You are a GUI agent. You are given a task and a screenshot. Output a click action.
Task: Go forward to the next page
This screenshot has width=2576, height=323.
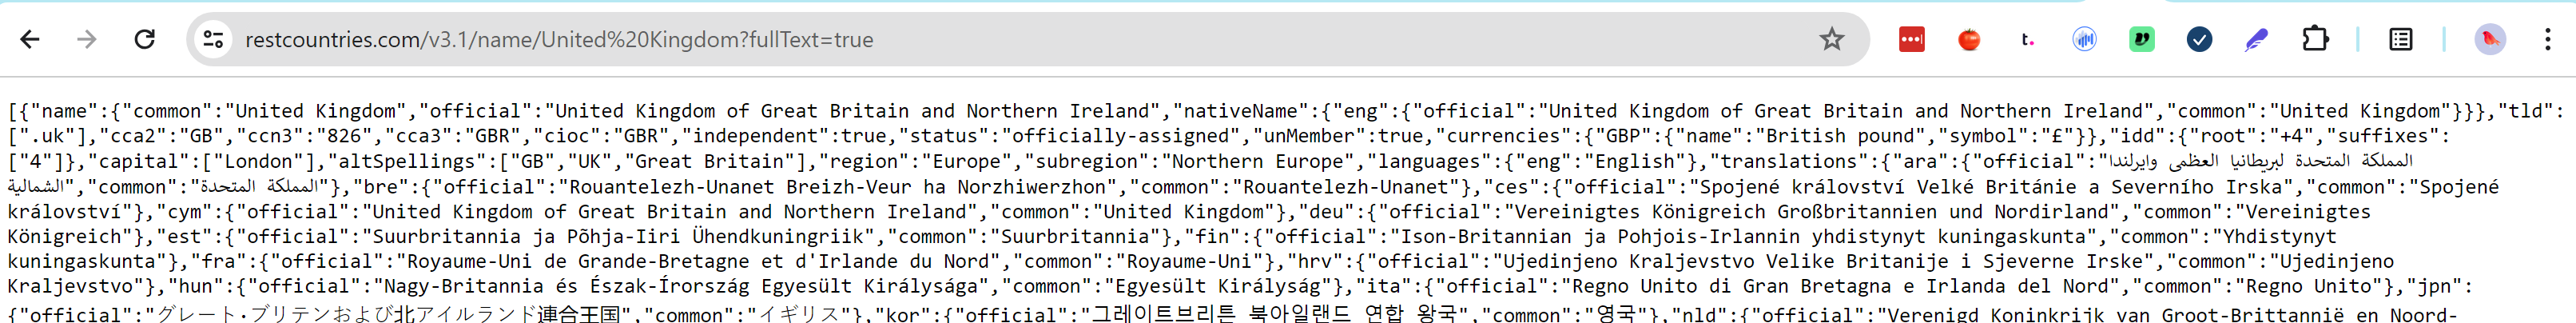click(x=87, y=39)
